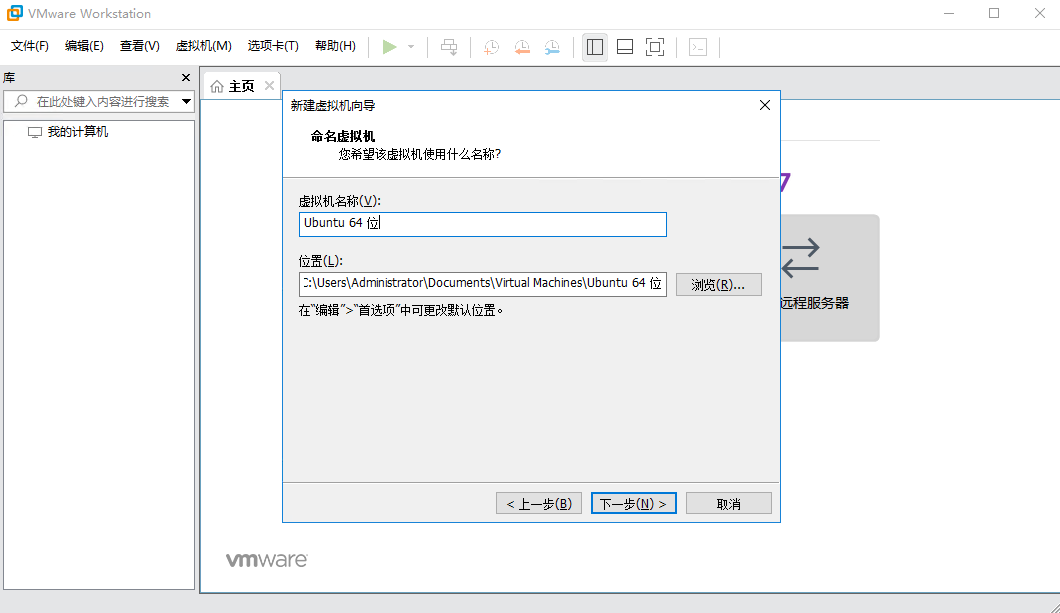The width and height of the screenshot is (1060, 613).
Task: Open the 编辑(E) menu
Action: (84, 46)
